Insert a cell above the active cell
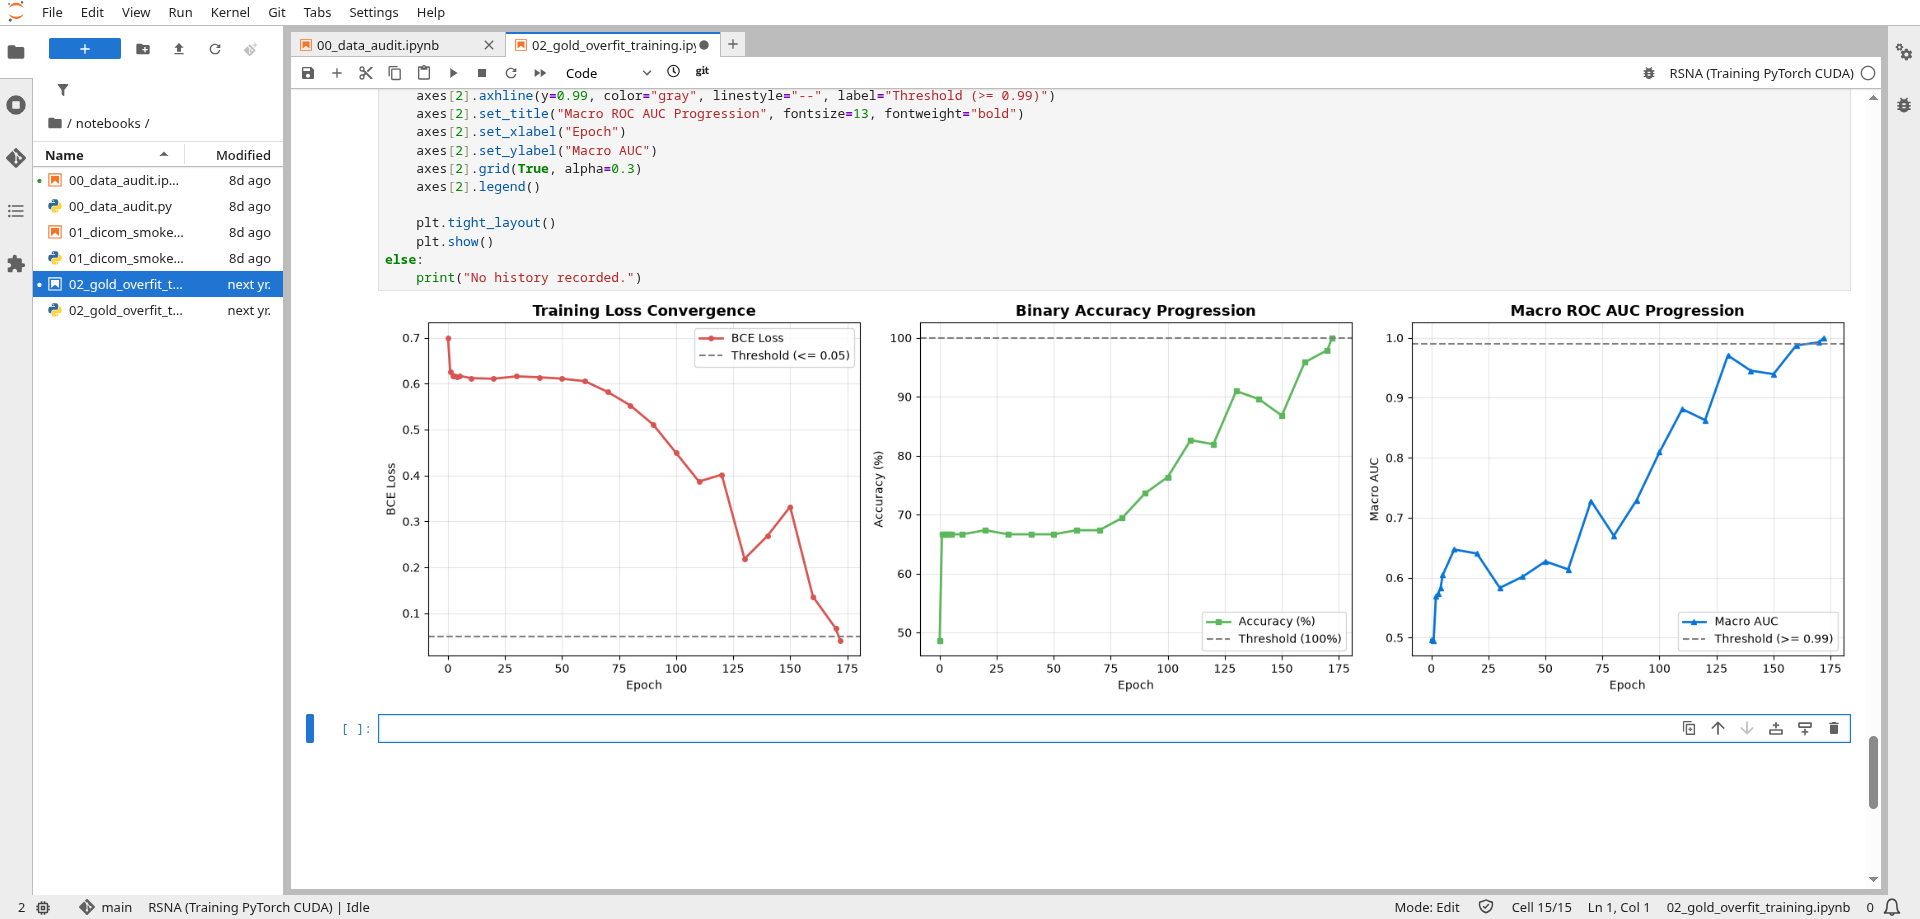This screenshot has height=919, width=1920. [x=1776, y=728]
